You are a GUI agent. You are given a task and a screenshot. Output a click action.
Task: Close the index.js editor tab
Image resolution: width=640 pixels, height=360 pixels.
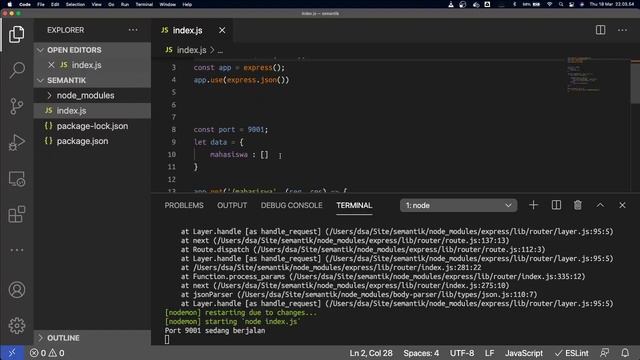222,30
